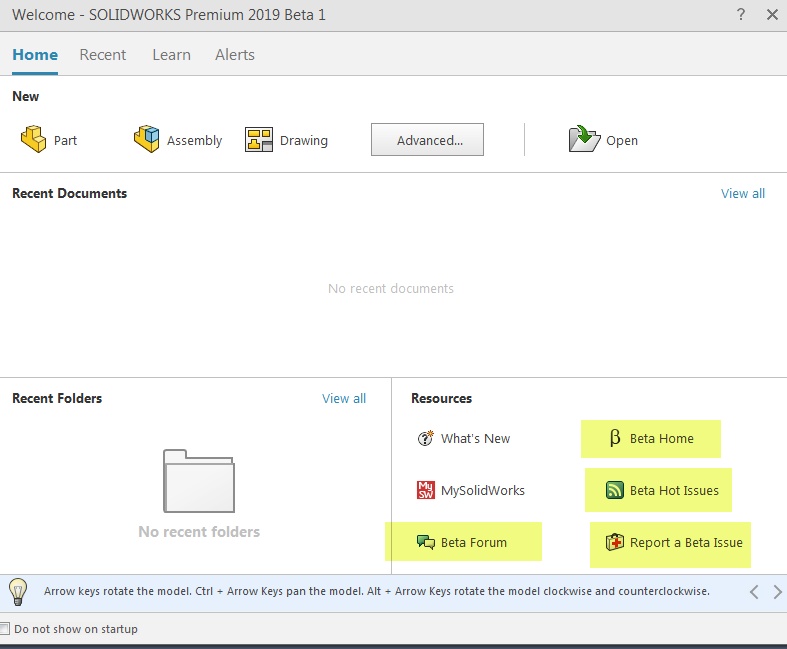This screenshot has height=649, width=787.
Task: Click the Advanced... button
Action: coord(428,140)
